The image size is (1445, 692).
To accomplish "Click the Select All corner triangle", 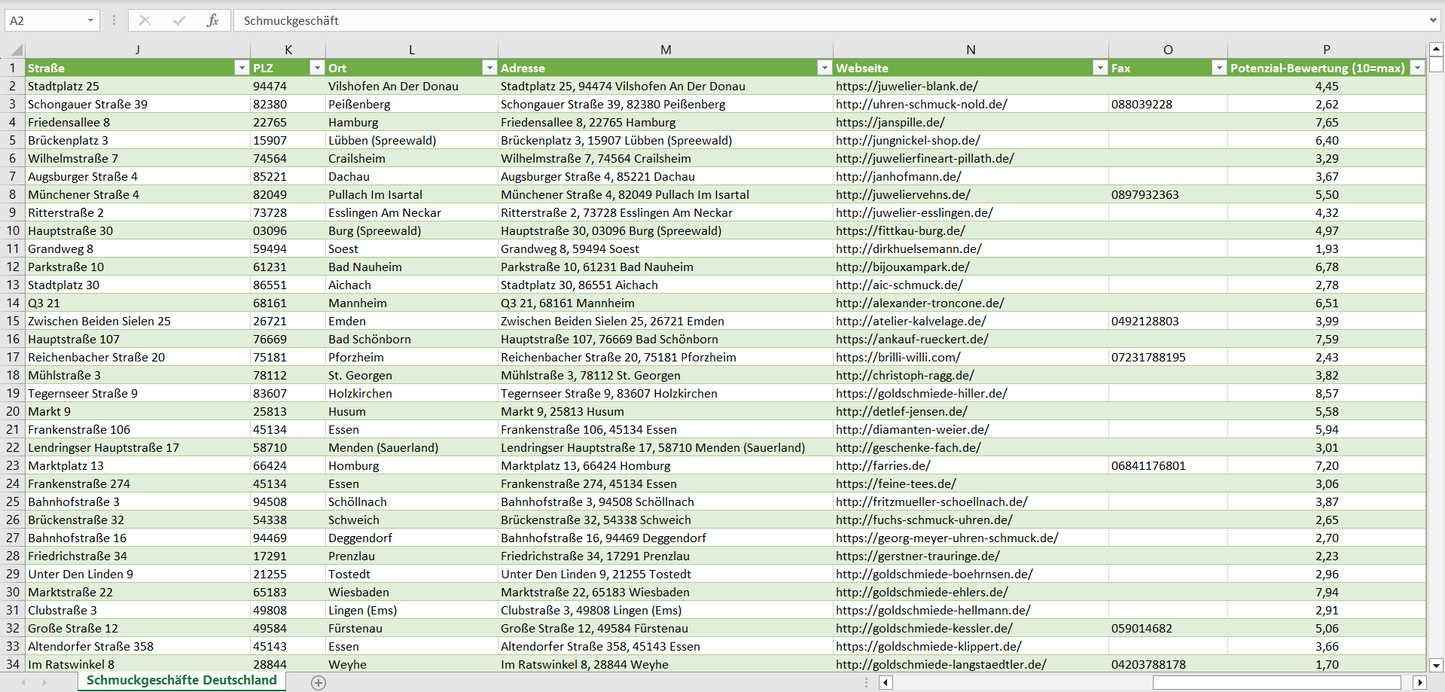I will (16, 50).
